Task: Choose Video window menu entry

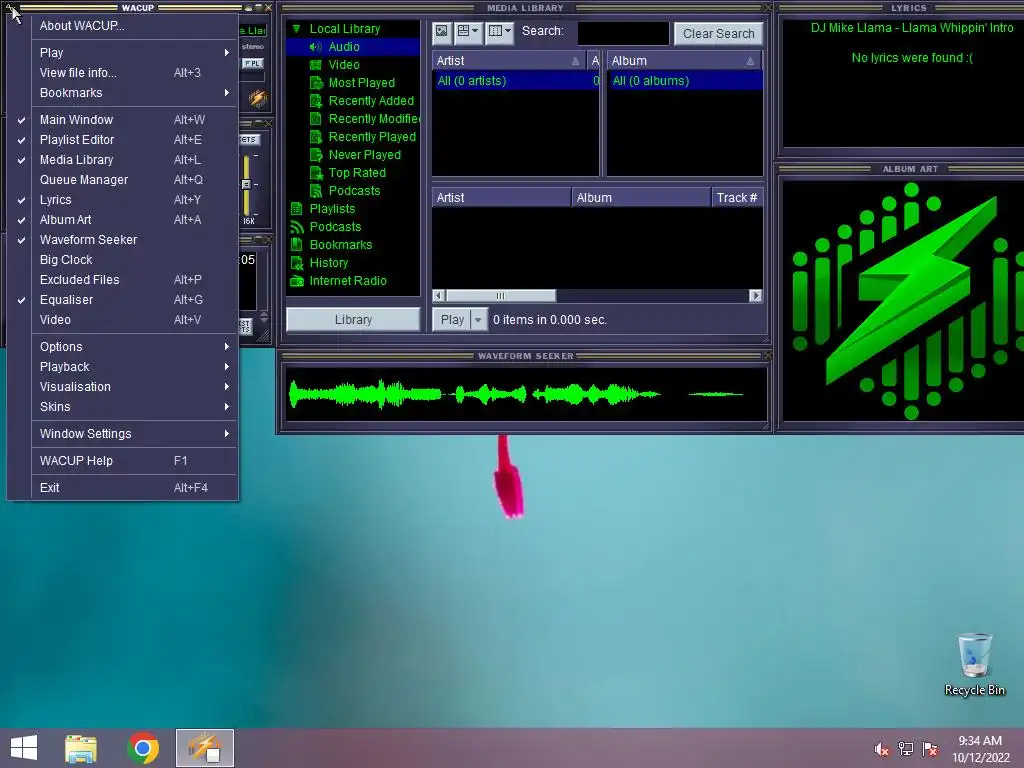Action: coord(122,320)
